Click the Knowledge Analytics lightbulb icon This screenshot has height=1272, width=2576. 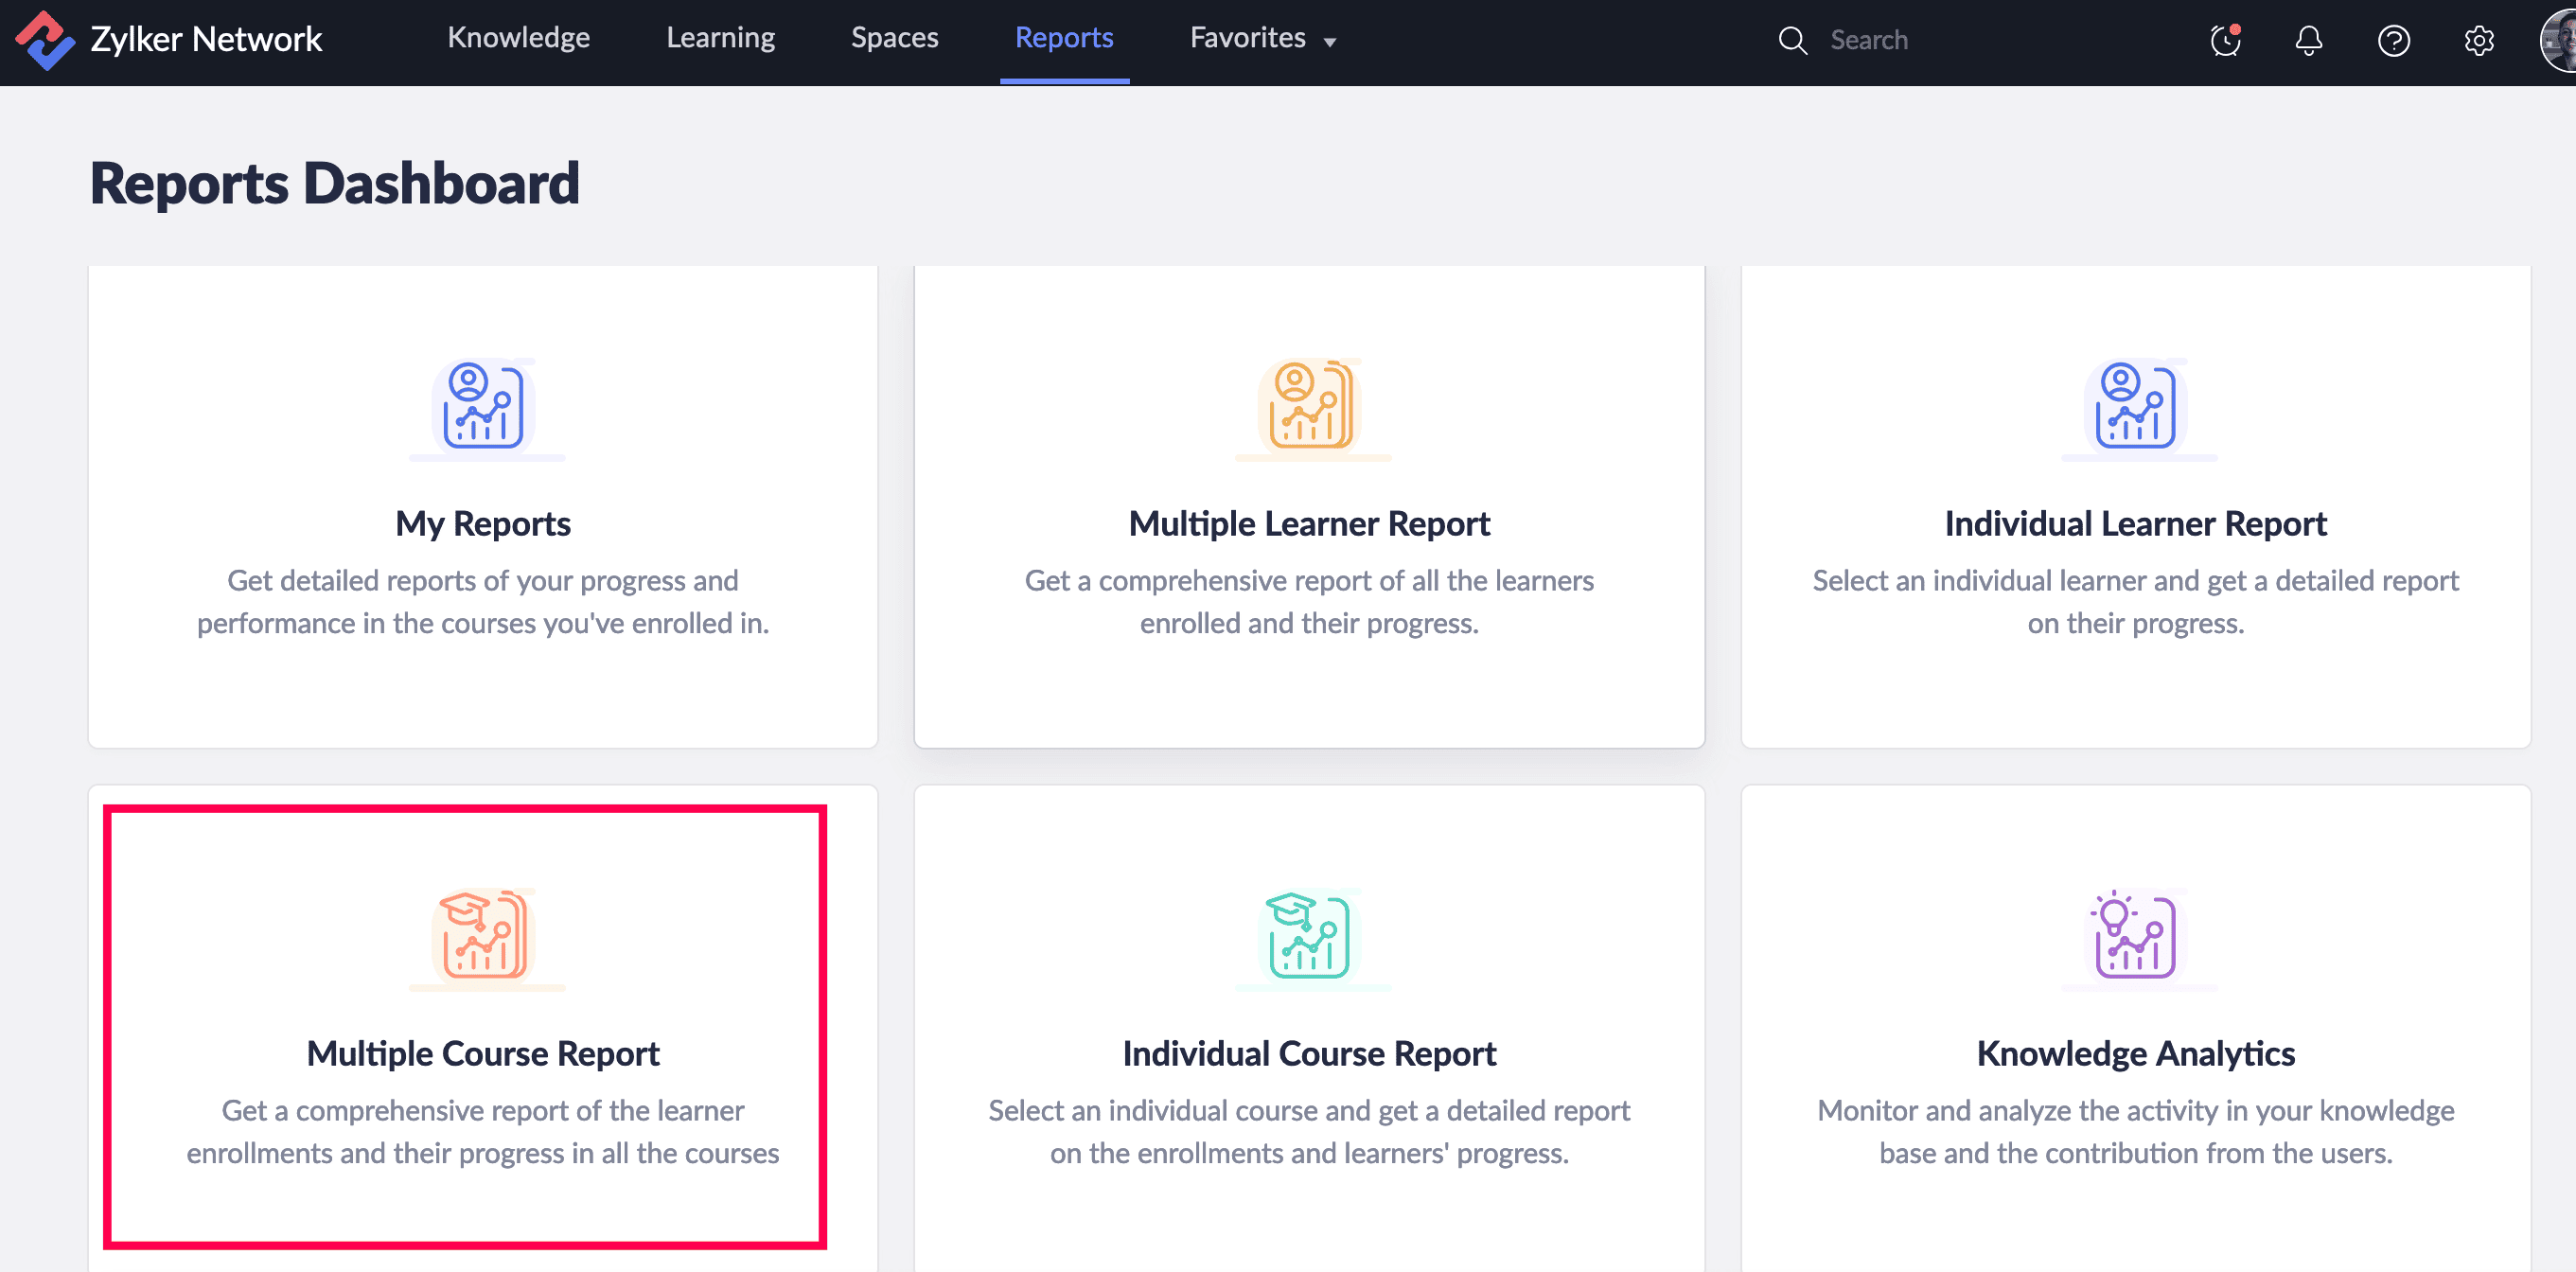tap(2136, 935)
